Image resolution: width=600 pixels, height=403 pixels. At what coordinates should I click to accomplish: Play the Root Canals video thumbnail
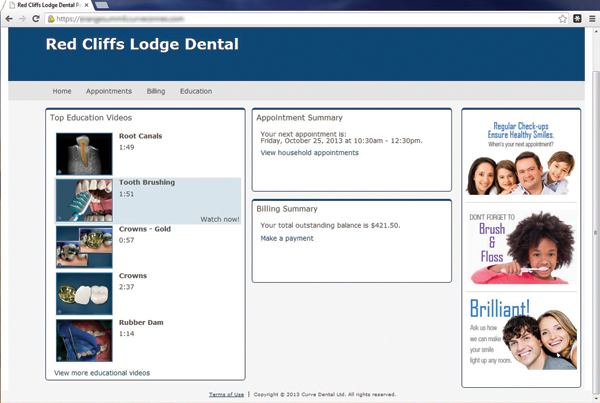pyautogui.click(x=84, y=153)
